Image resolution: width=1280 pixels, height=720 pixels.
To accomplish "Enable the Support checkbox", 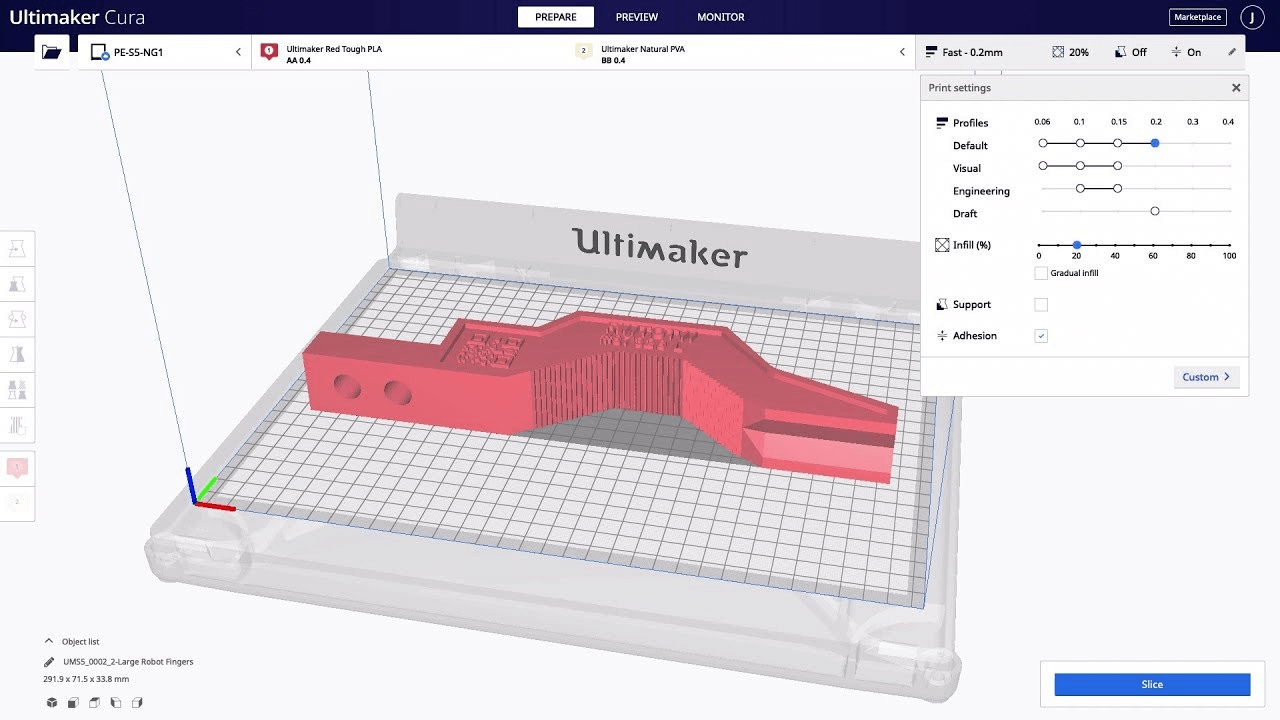I will tap(1041, 305).
